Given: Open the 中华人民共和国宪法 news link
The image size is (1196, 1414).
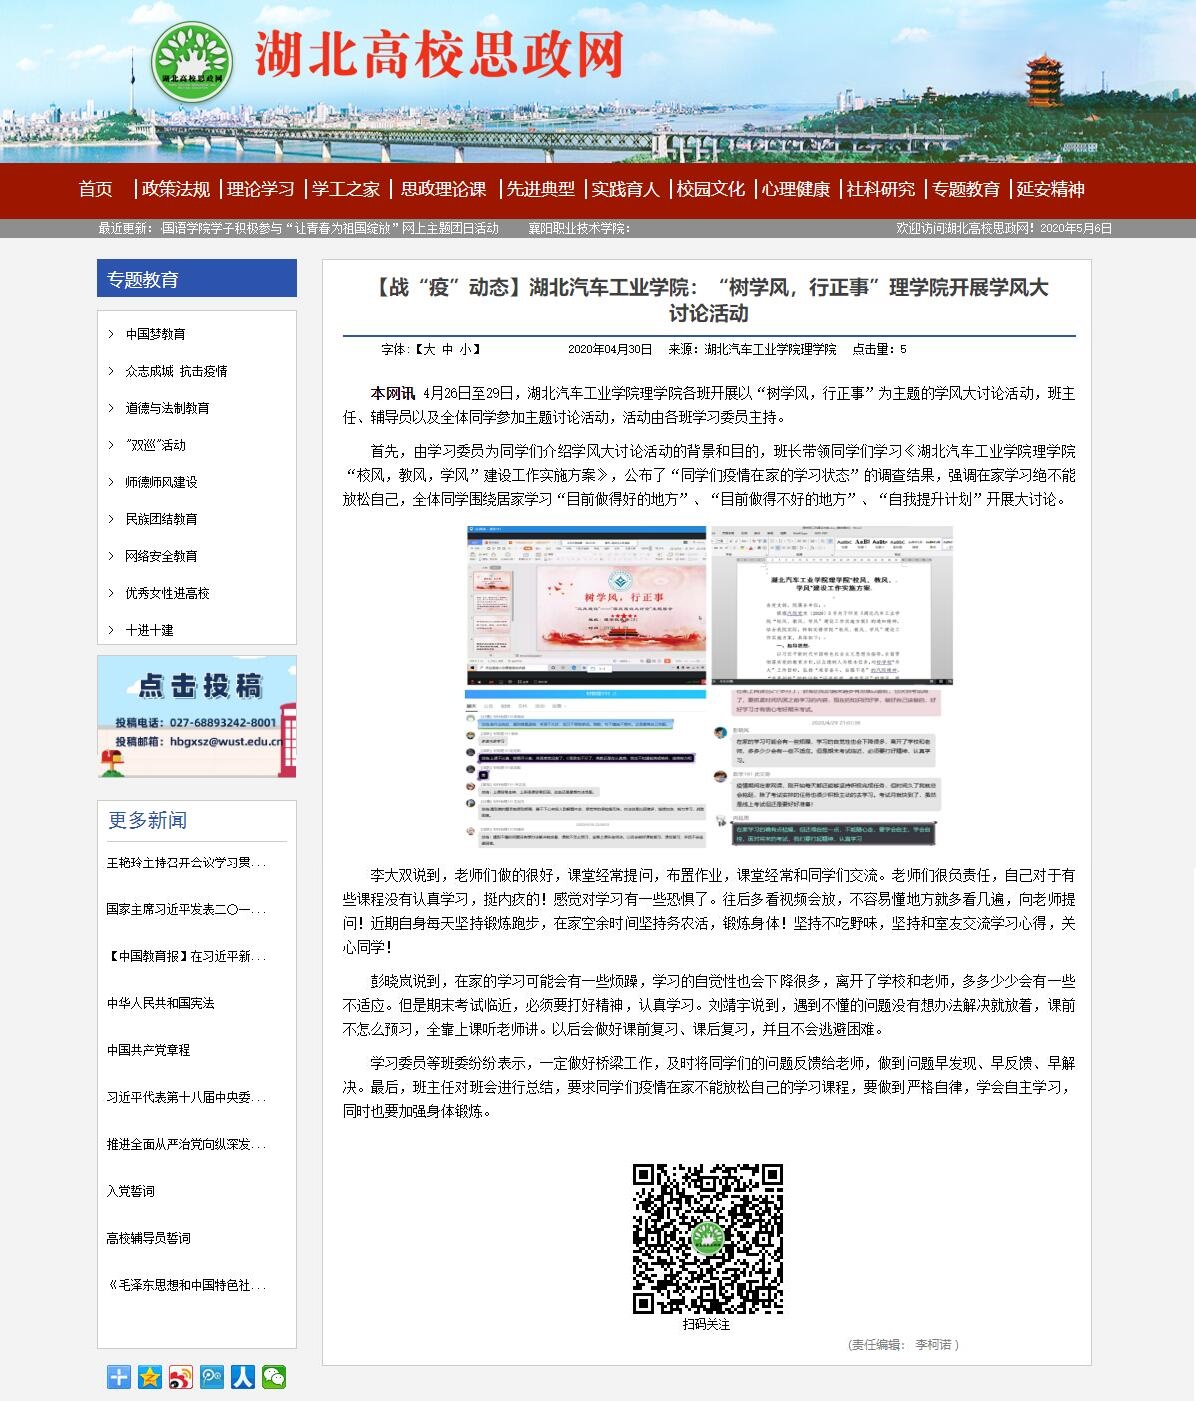Looking at the screenshot, I should point(161,1003).
